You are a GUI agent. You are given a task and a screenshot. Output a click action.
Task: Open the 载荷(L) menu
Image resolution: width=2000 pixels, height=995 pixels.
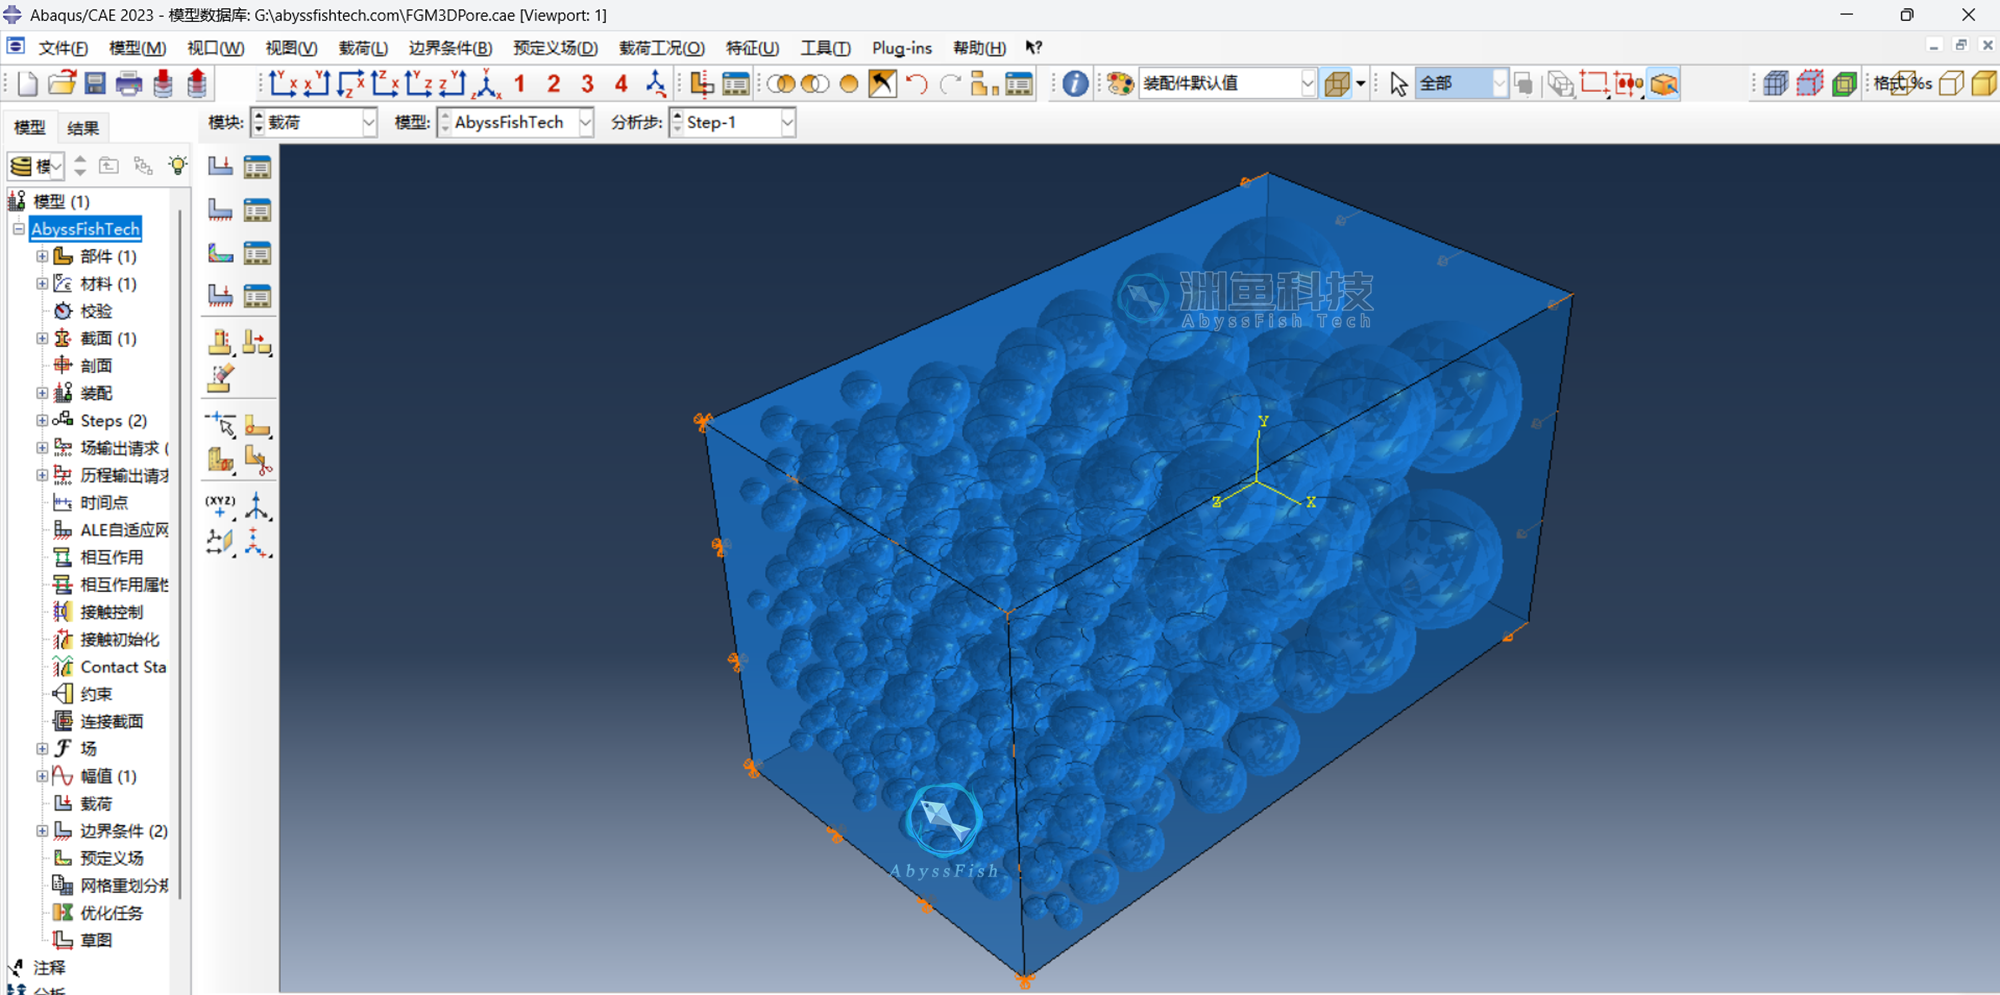363,48
